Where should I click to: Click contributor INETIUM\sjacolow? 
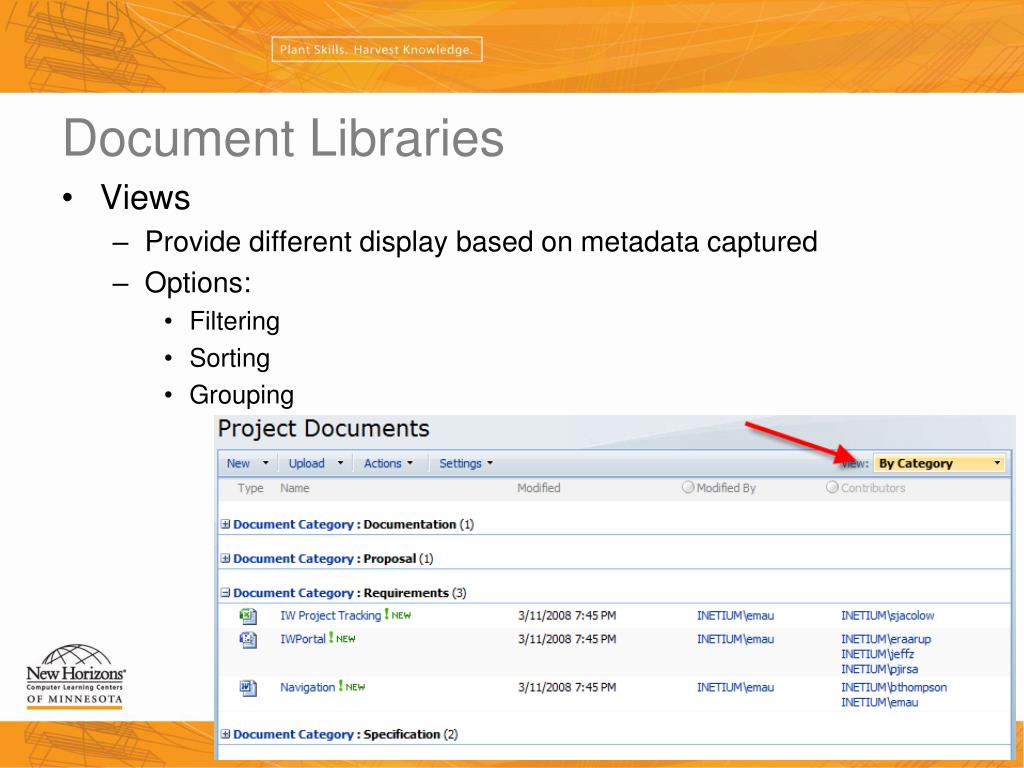coord(888,615)
